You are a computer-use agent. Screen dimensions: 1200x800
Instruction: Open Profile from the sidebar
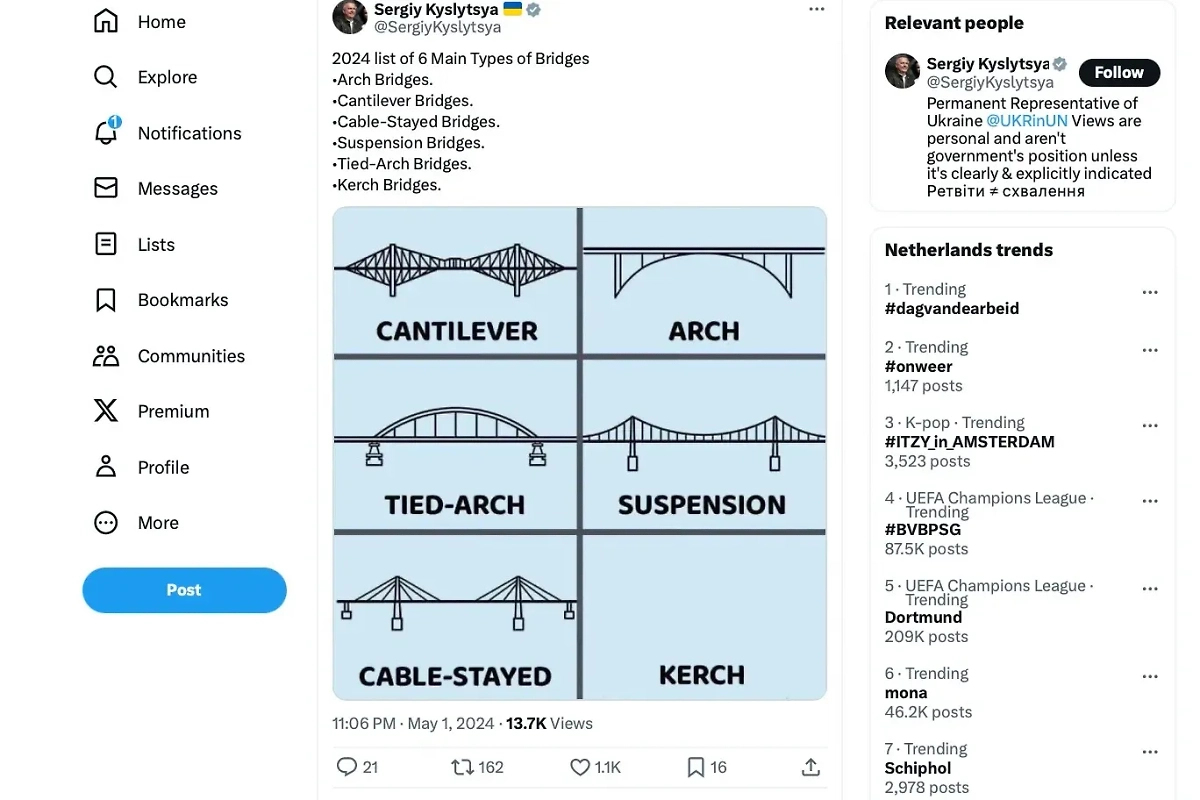(106, 467)
